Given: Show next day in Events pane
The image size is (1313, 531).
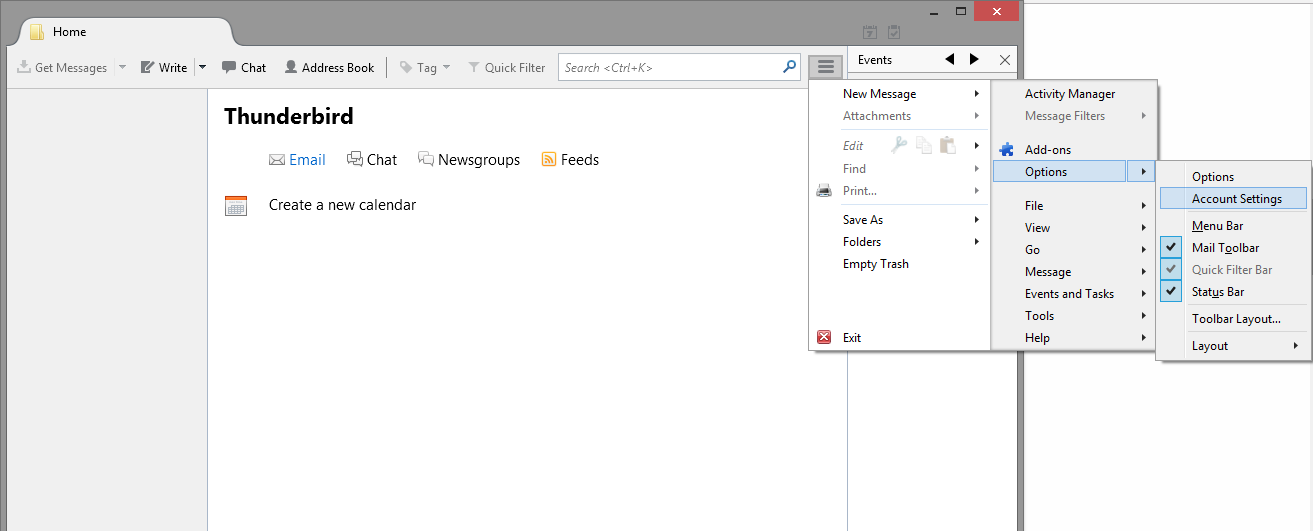Looking at the screenshot, I should click(975, 59).
